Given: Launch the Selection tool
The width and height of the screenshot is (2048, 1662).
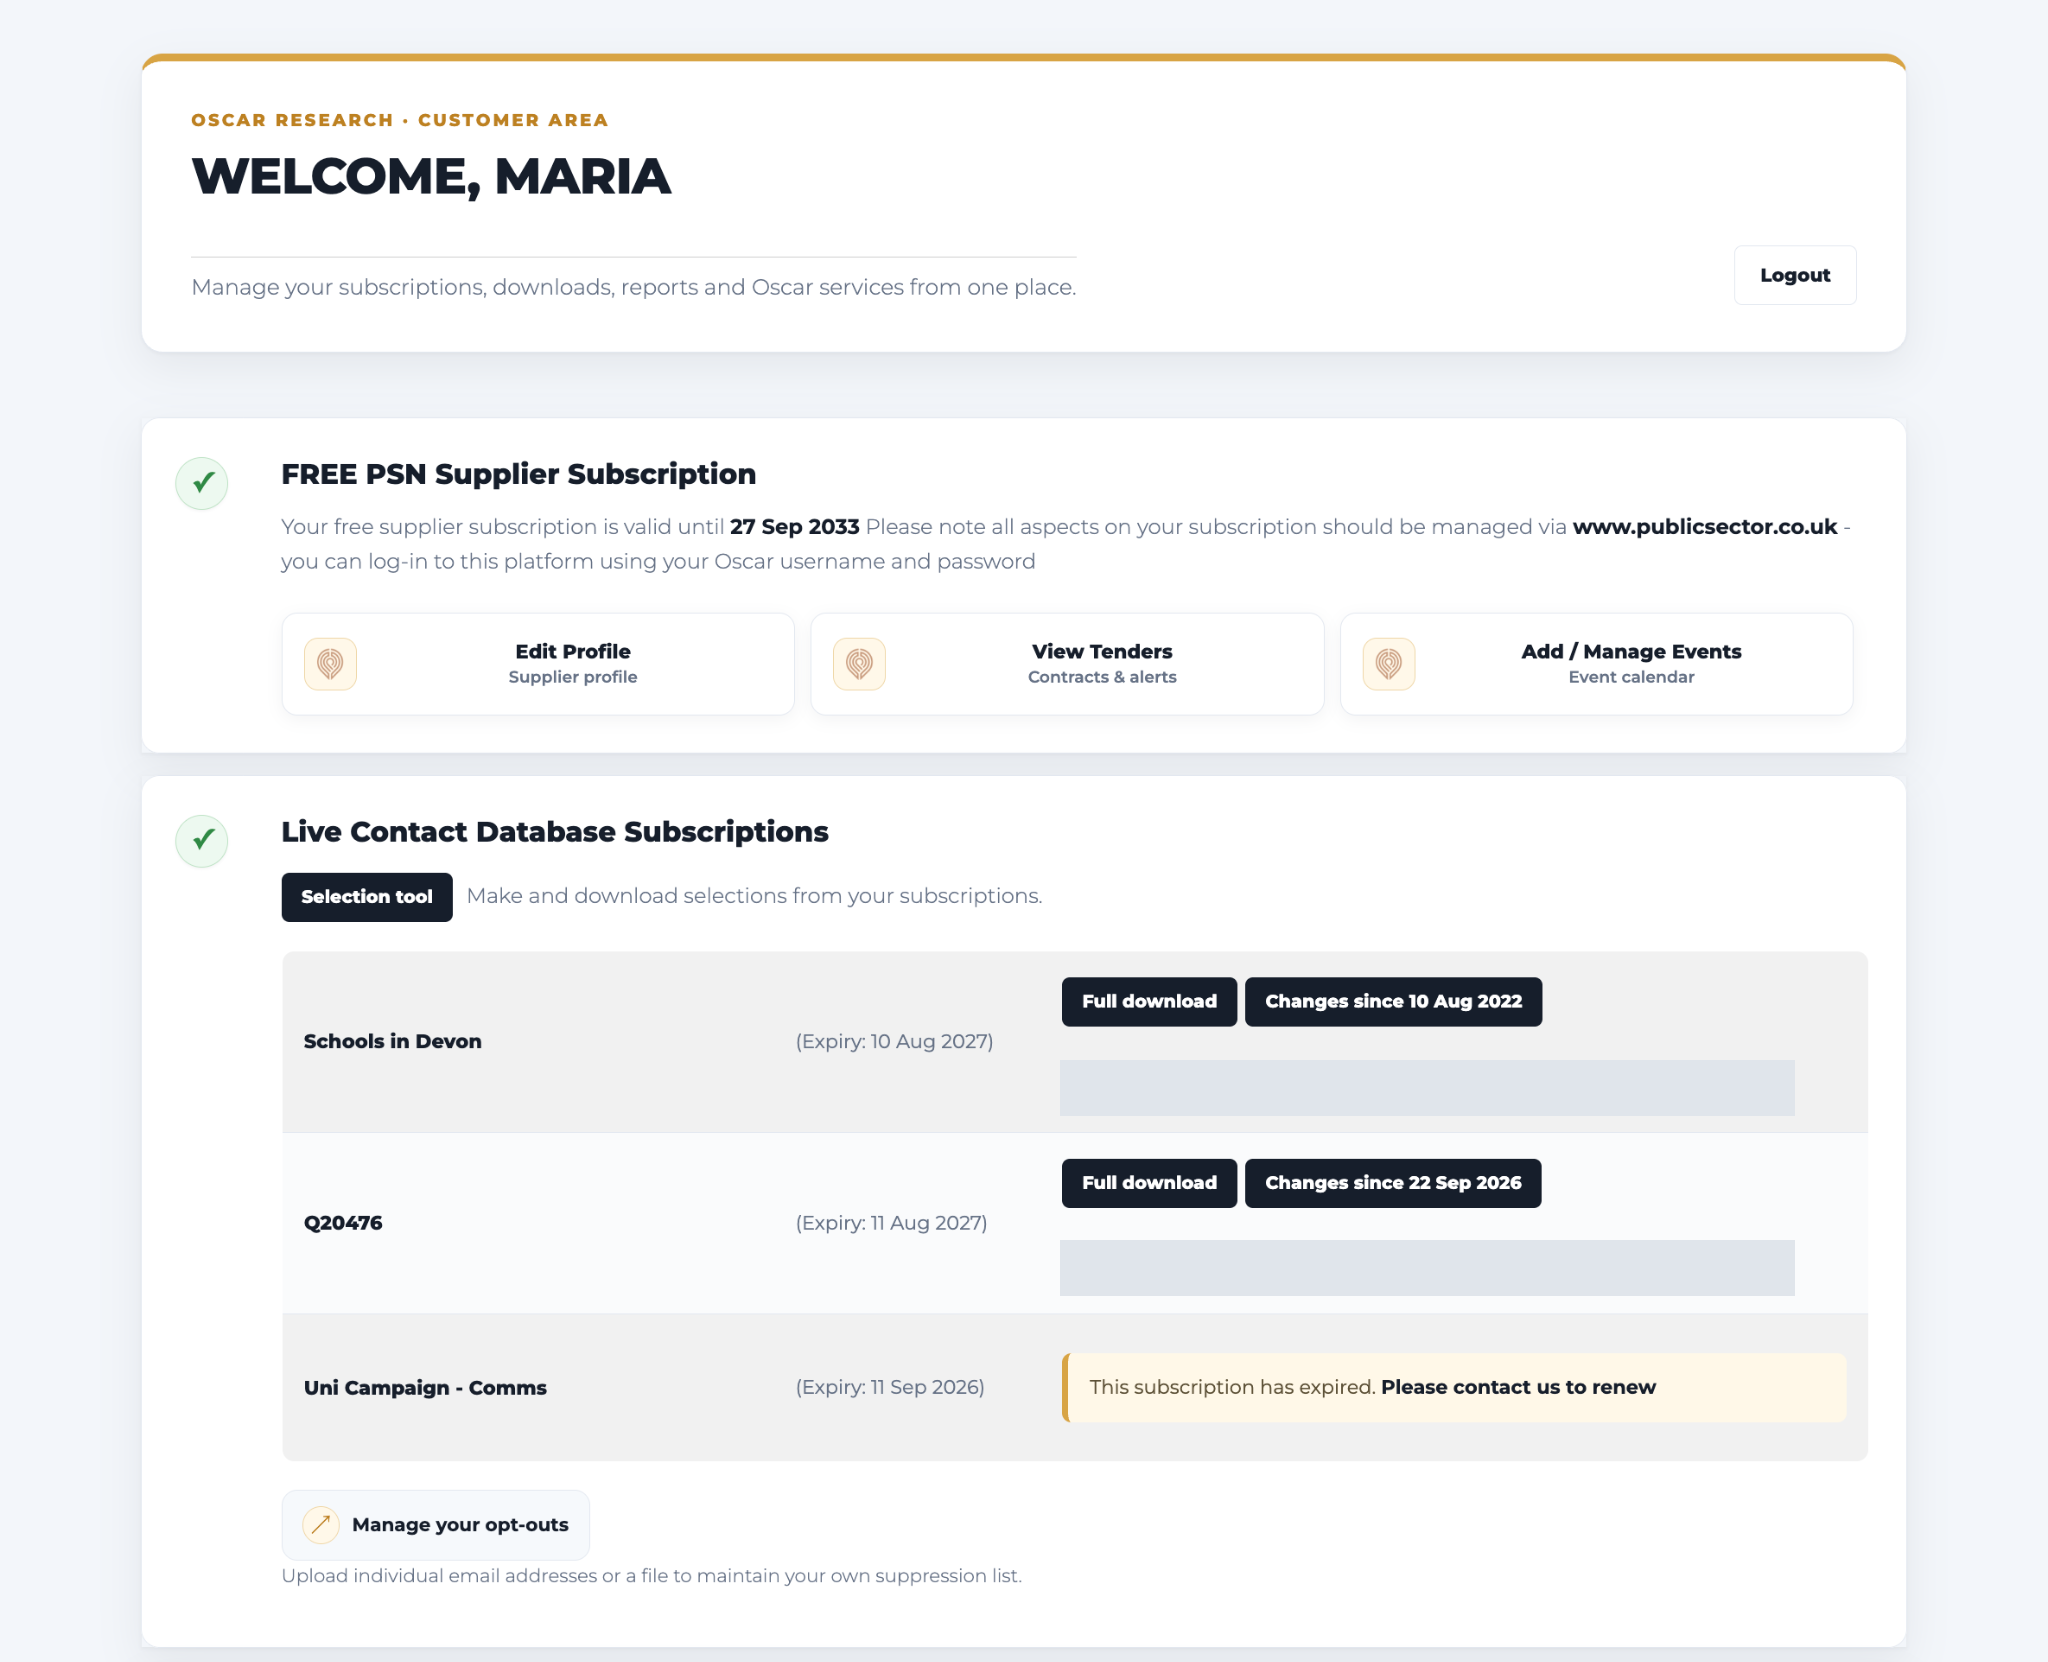Looking at the screenshot, I should point(367,897).
